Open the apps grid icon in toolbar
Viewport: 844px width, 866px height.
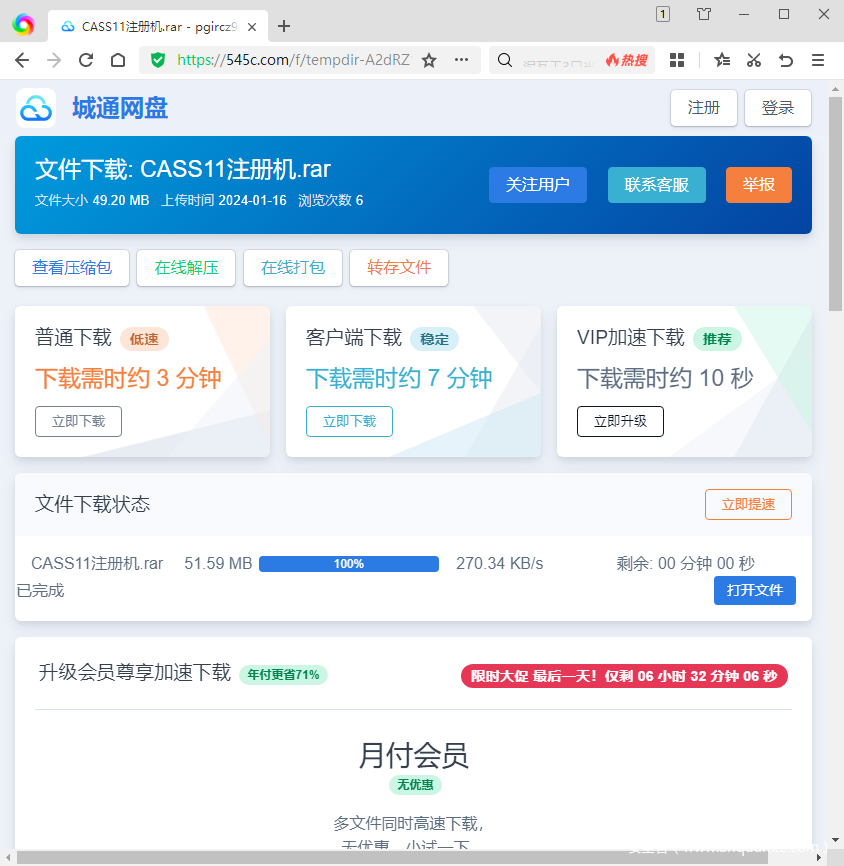click(677, 60)
